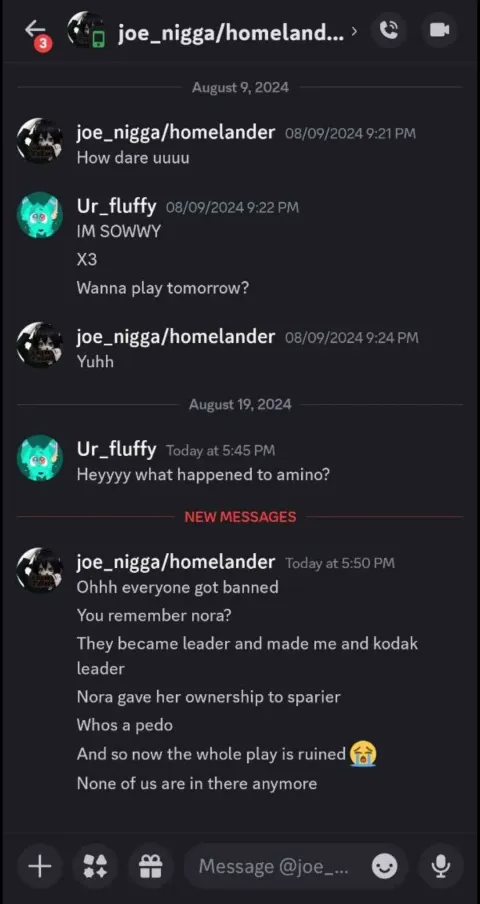Viewport: 480px width, 904px height.
Task: Open the apps launcher icon
Action: [x=95, y=866]
